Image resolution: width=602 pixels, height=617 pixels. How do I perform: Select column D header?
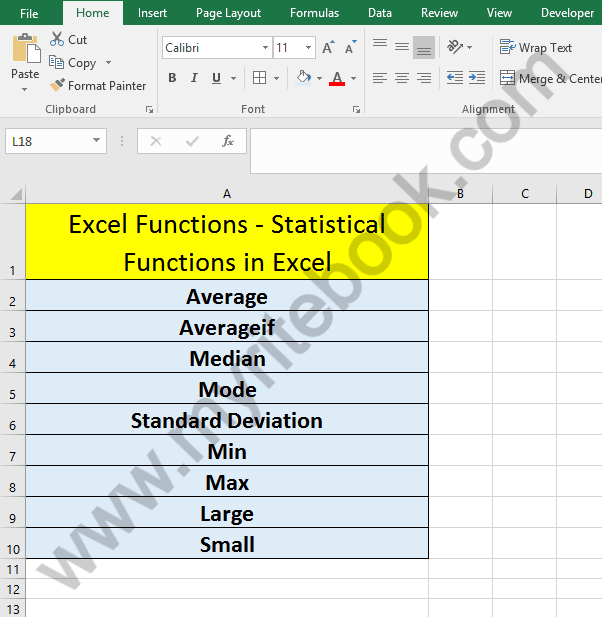pos(580,194)
